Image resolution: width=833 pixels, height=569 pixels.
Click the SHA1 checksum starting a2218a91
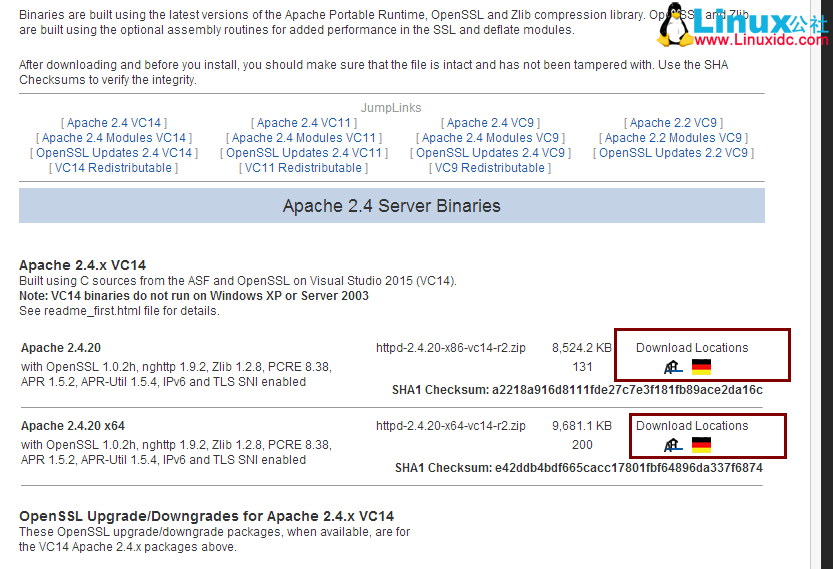pyautogui.click(x=577, y=390)
